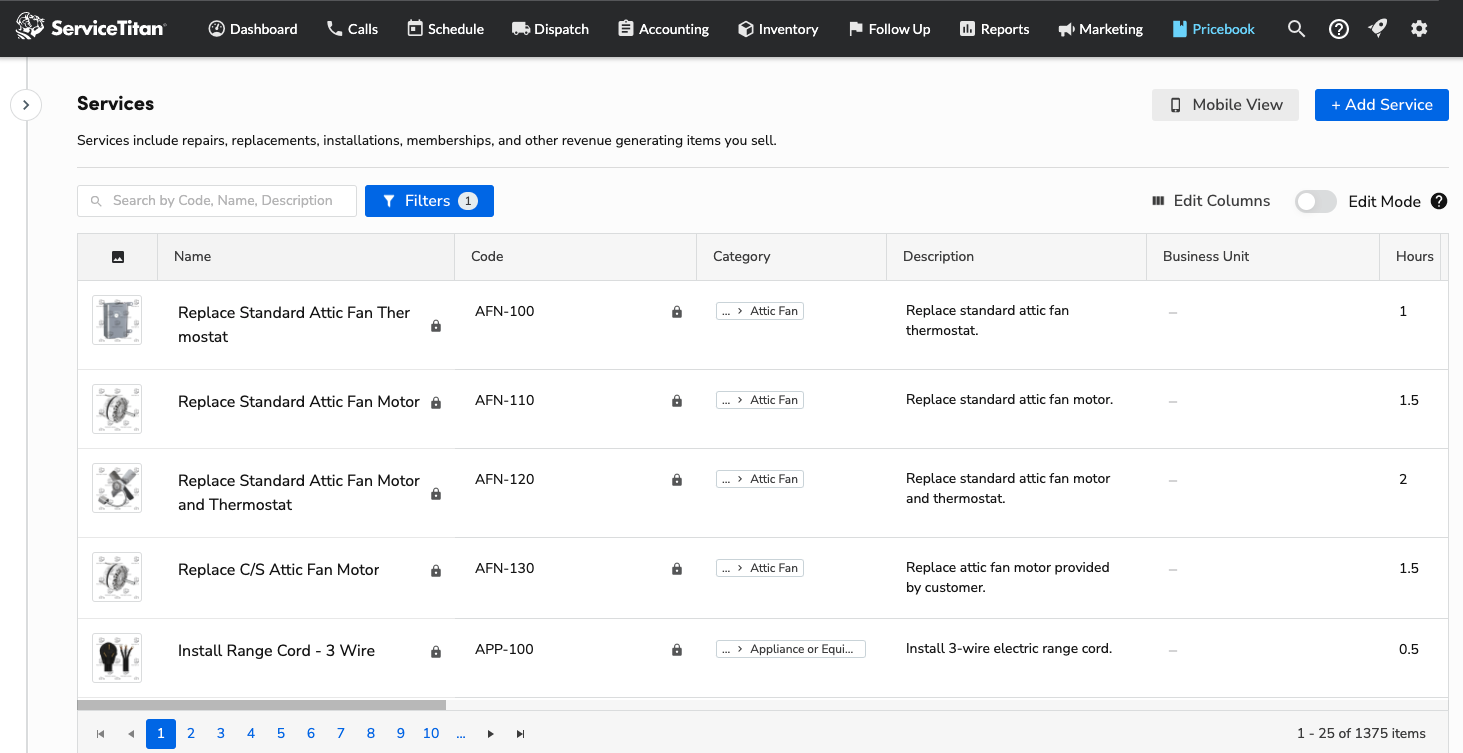Click the horizontal table scrollbar
The image size is (1463, 753).
pyautogui.click(x=262, y=705)
